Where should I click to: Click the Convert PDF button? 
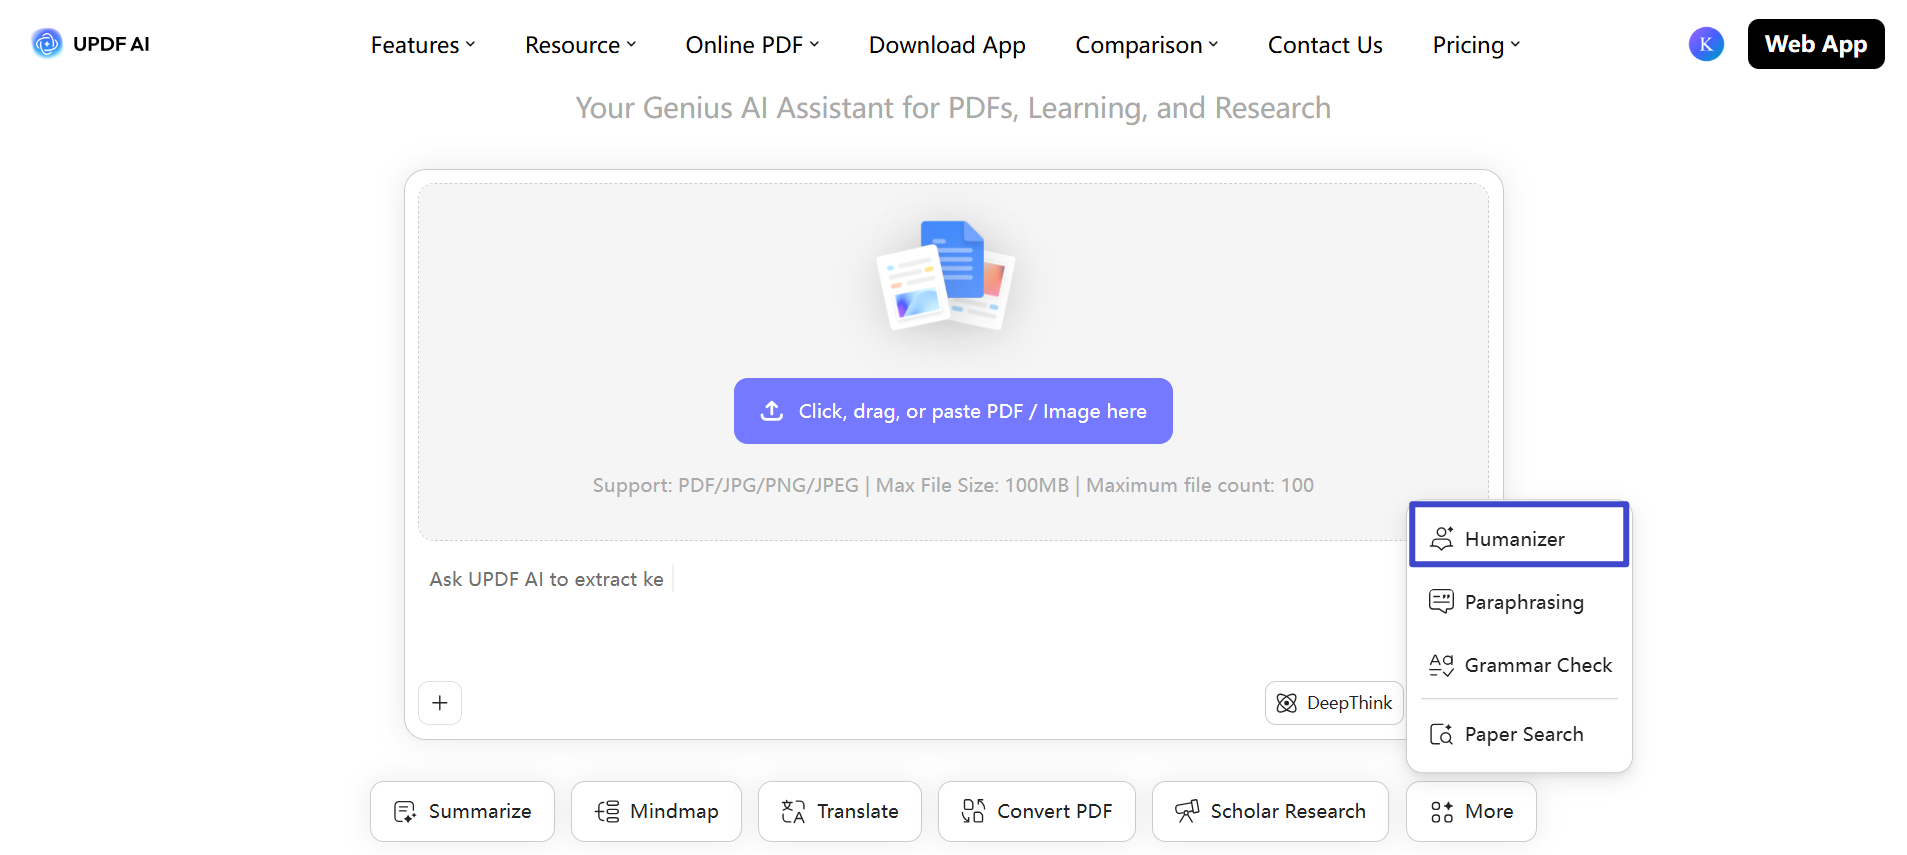(x=1036, y=811)
